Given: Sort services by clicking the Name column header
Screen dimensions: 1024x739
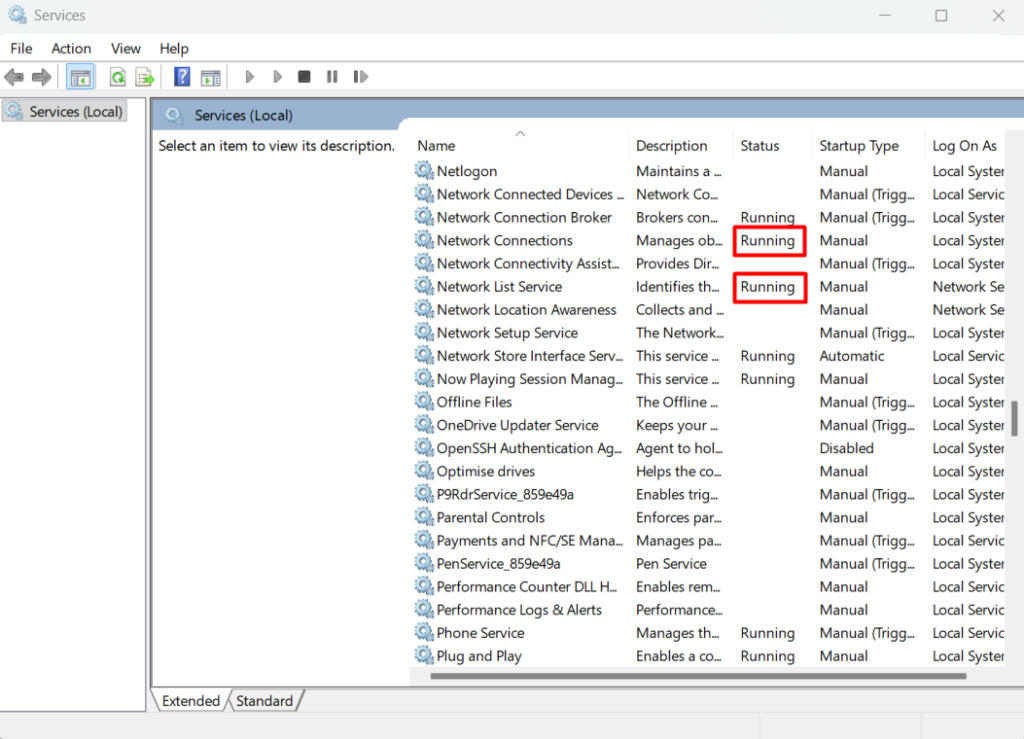Looking at the screenshot, I should click(x=436, y=145).
